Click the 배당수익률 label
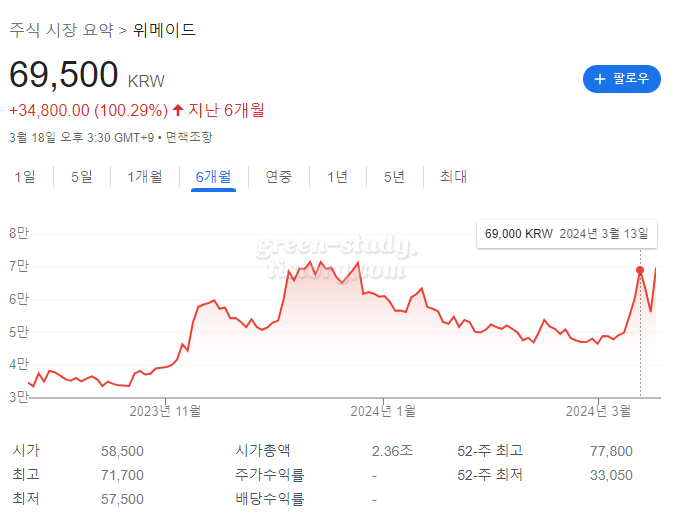 [x=270, y=499]
